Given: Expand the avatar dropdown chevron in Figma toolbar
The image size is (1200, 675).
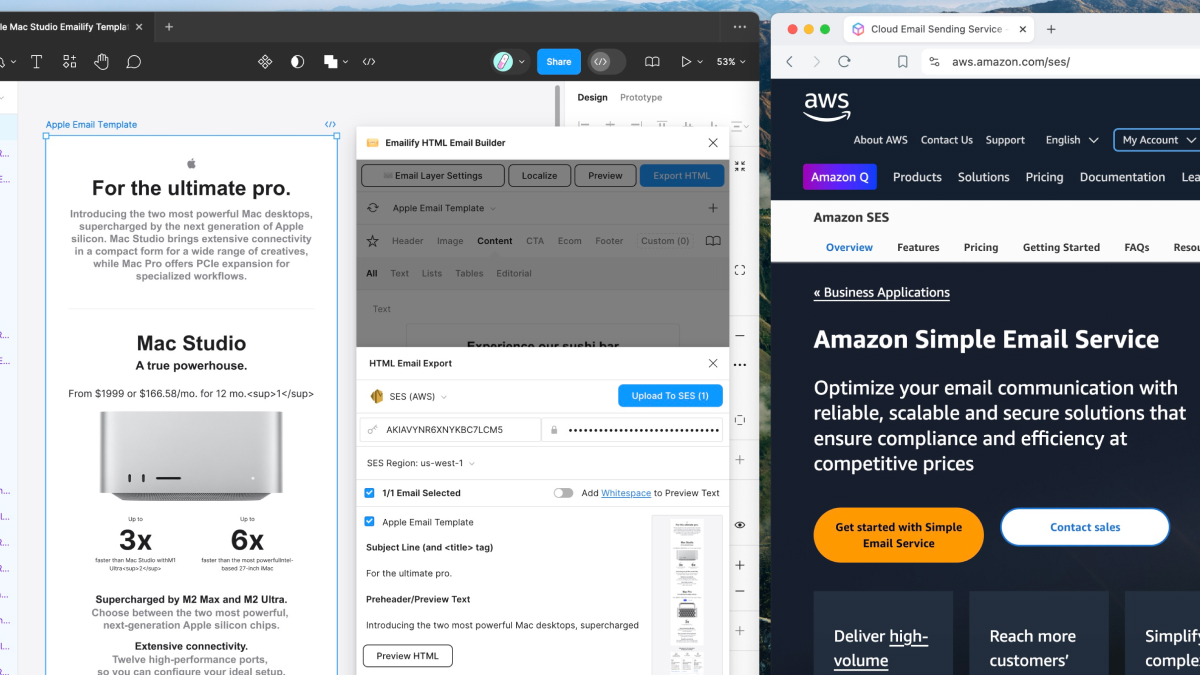Looking at the screenshot, I should coord(522,62).
